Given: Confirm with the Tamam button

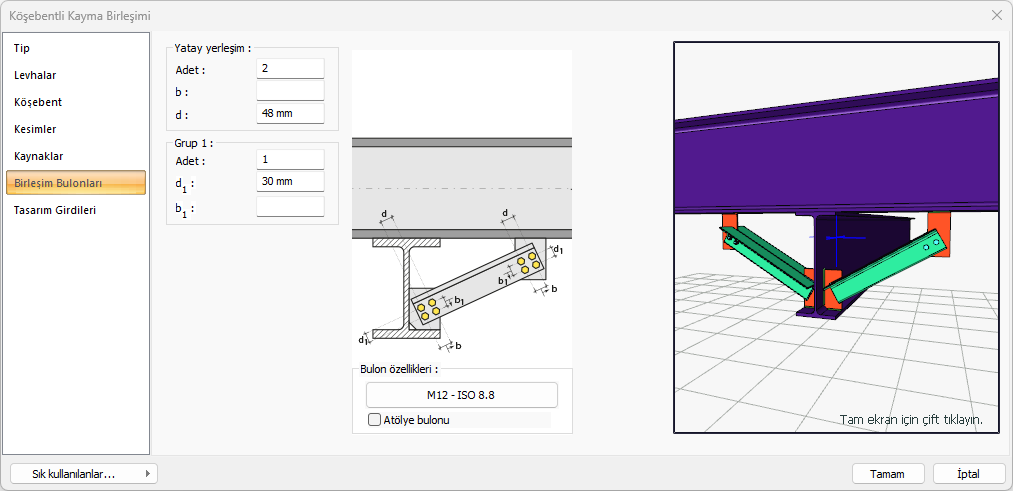Looking at the screenshot, I should point(888,474).
